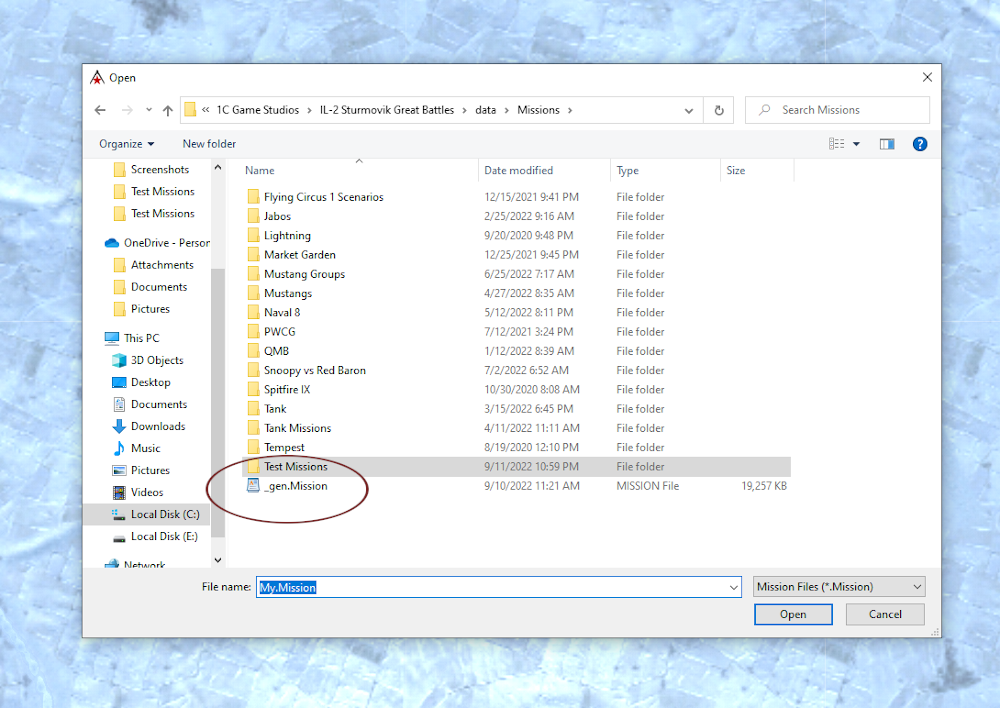This screenshot has height=708, width=1000.
Task: Select the Tempest folder
Action: click(284, 447)
